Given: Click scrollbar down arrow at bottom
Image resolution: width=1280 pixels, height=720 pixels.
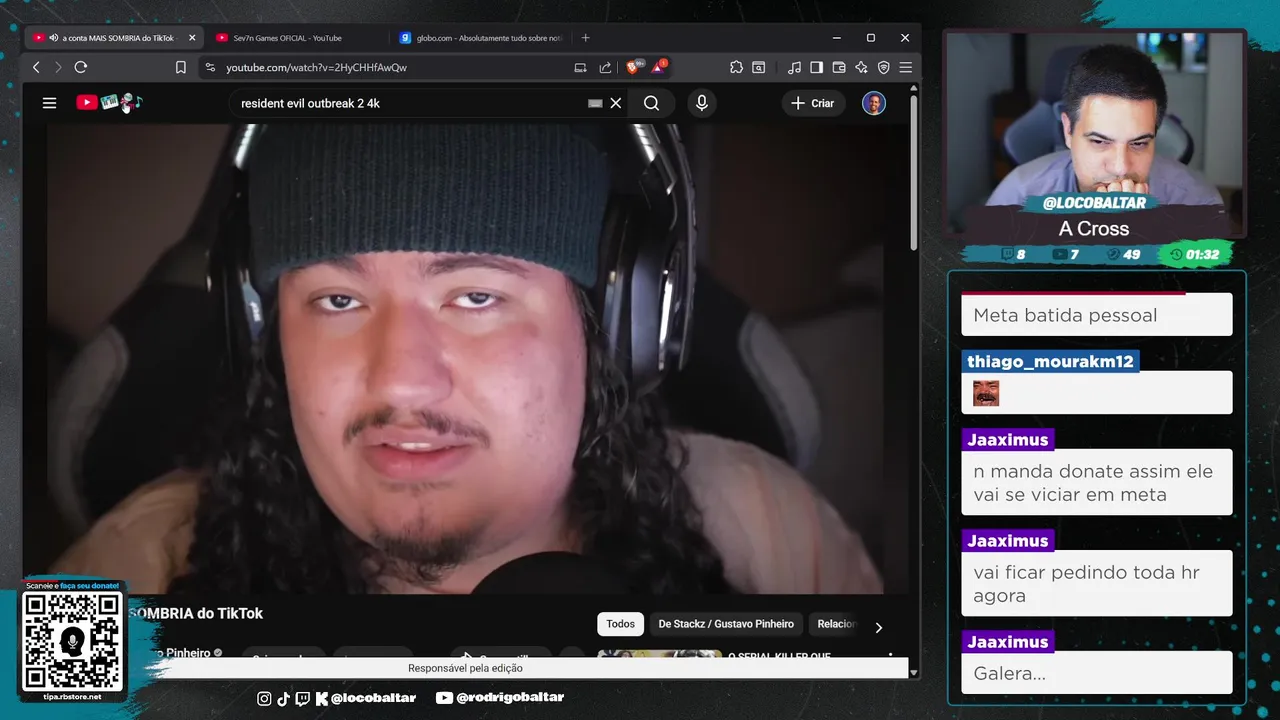Looking at the screenshot, I should (913, 673).
